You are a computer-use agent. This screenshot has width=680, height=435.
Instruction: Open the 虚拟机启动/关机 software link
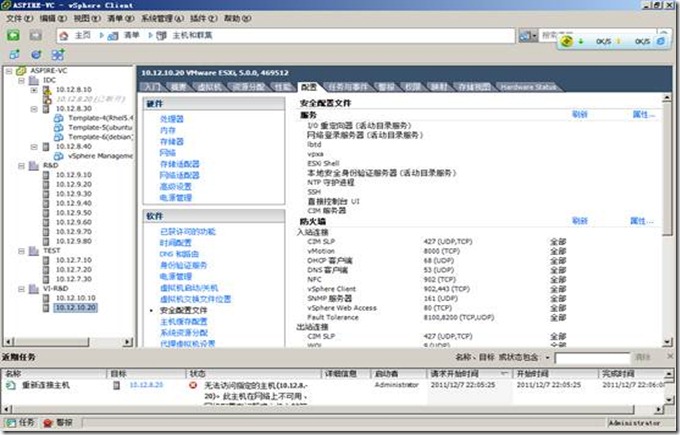189,288
